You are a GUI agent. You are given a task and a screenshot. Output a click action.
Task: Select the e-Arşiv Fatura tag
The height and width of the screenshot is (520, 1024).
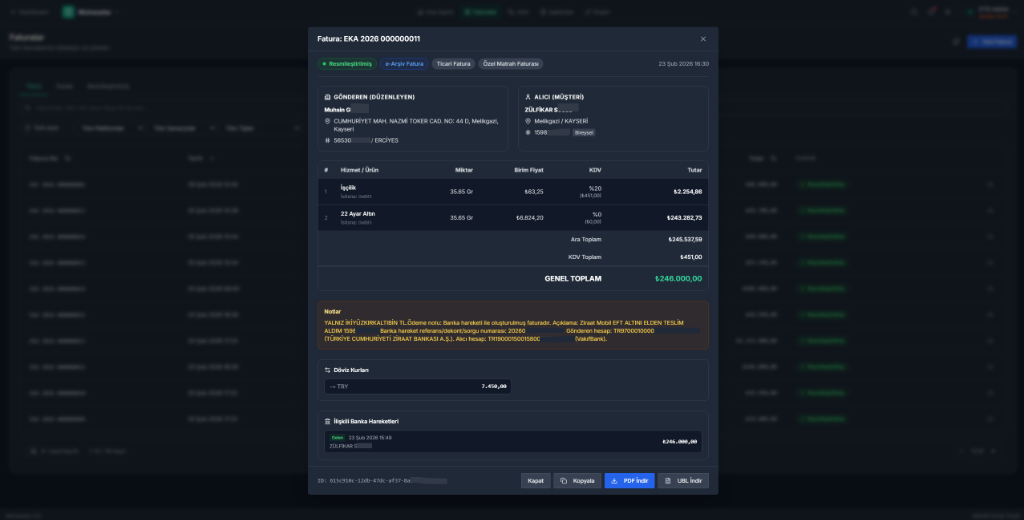(404, 63)
